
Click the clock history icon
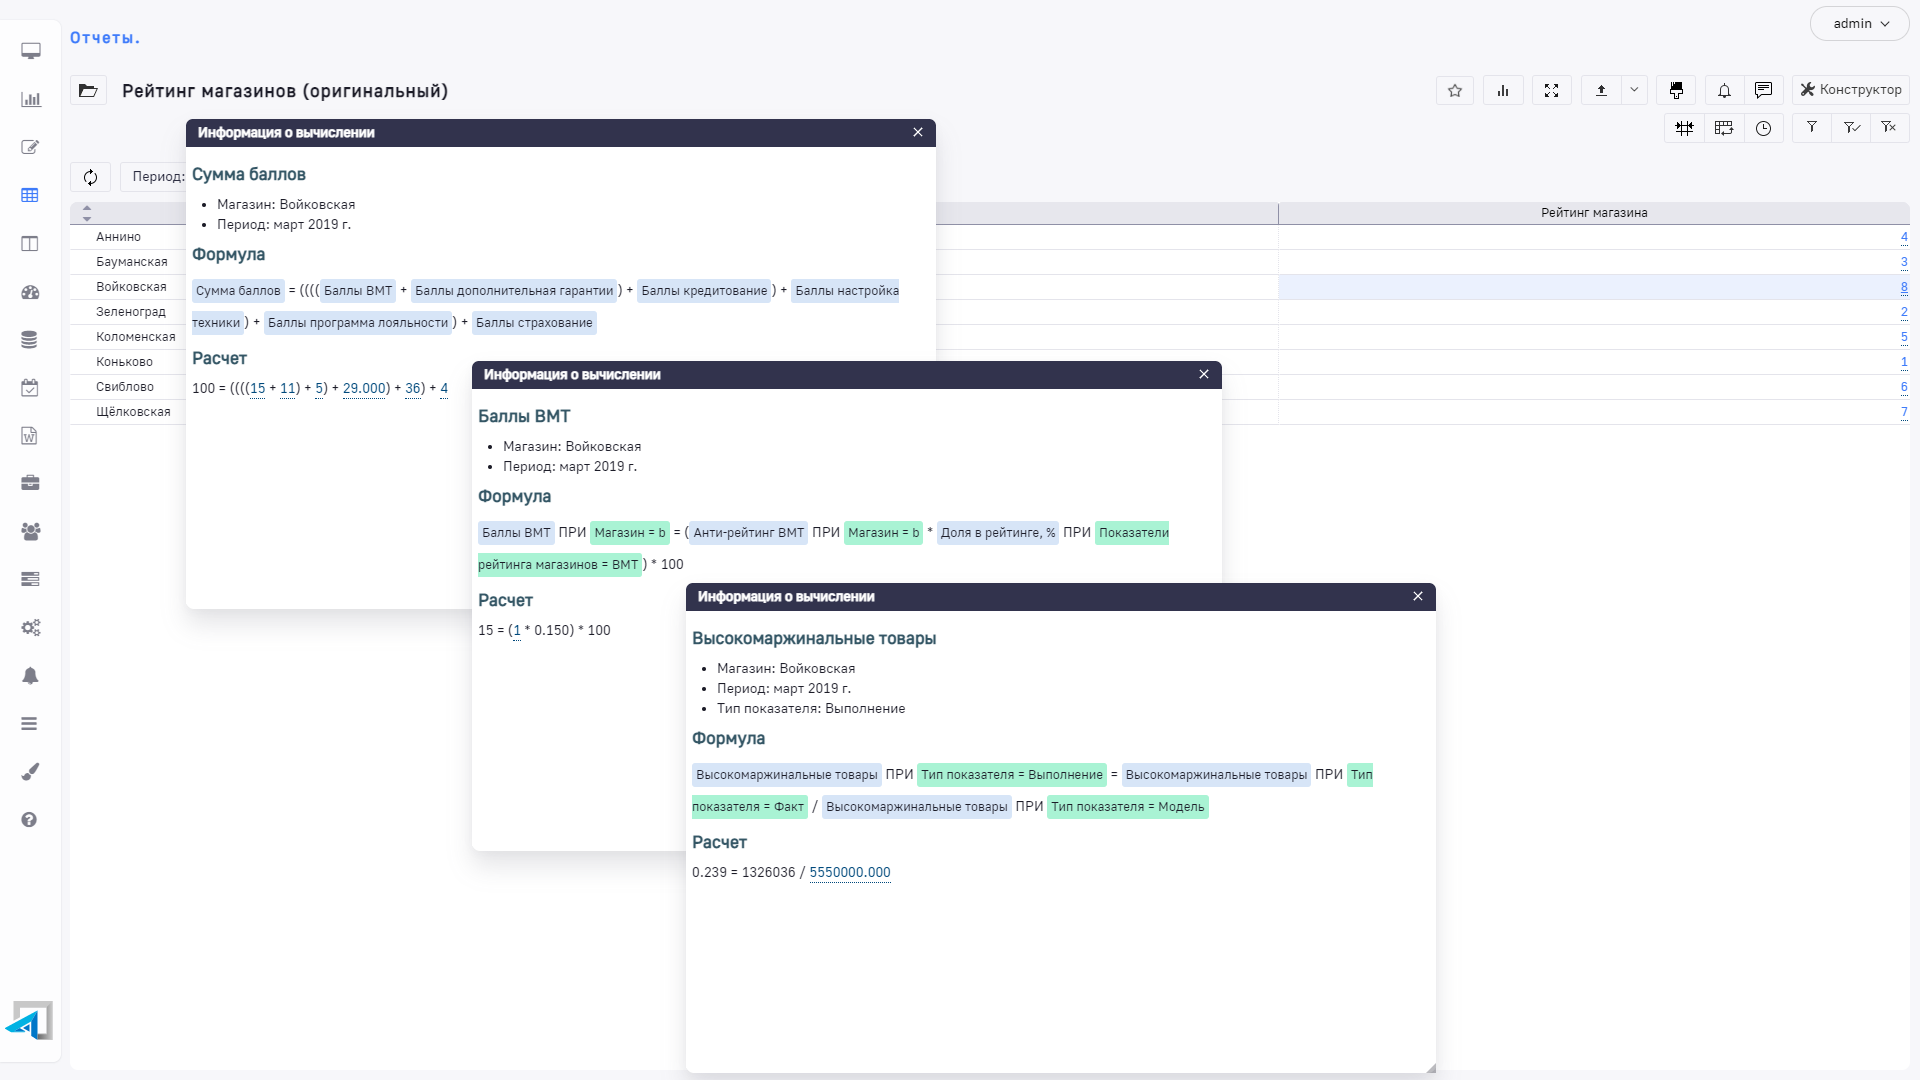1763,128
